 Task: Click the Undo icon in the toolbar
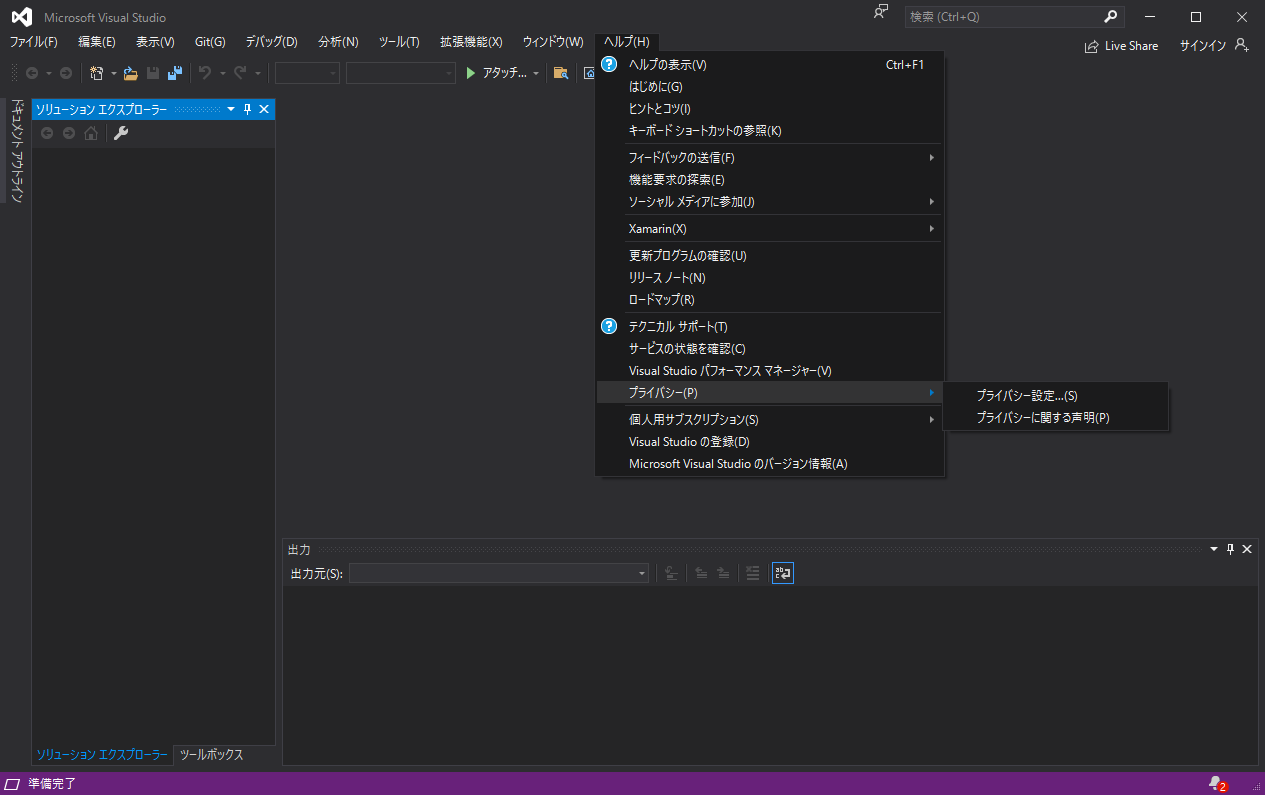(205, 73)
